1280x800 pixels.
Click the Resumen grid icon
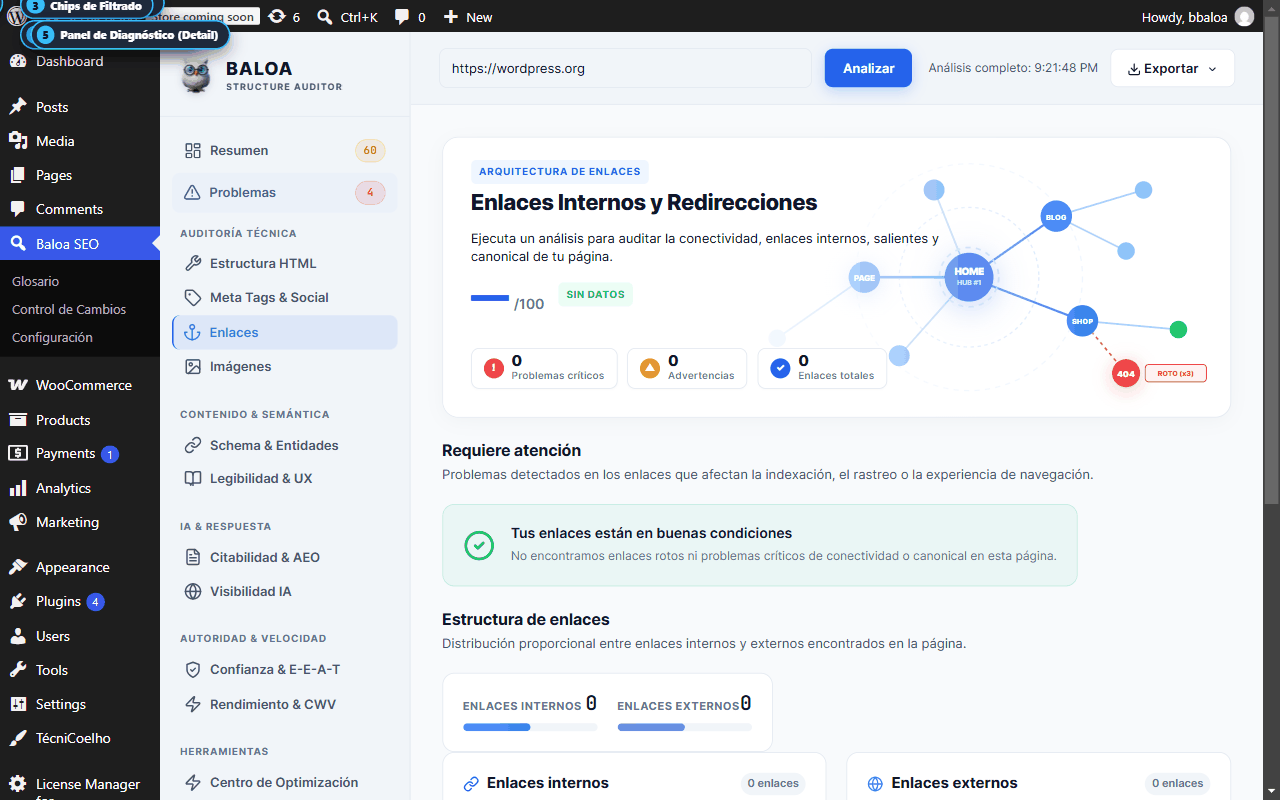(193, 151)
